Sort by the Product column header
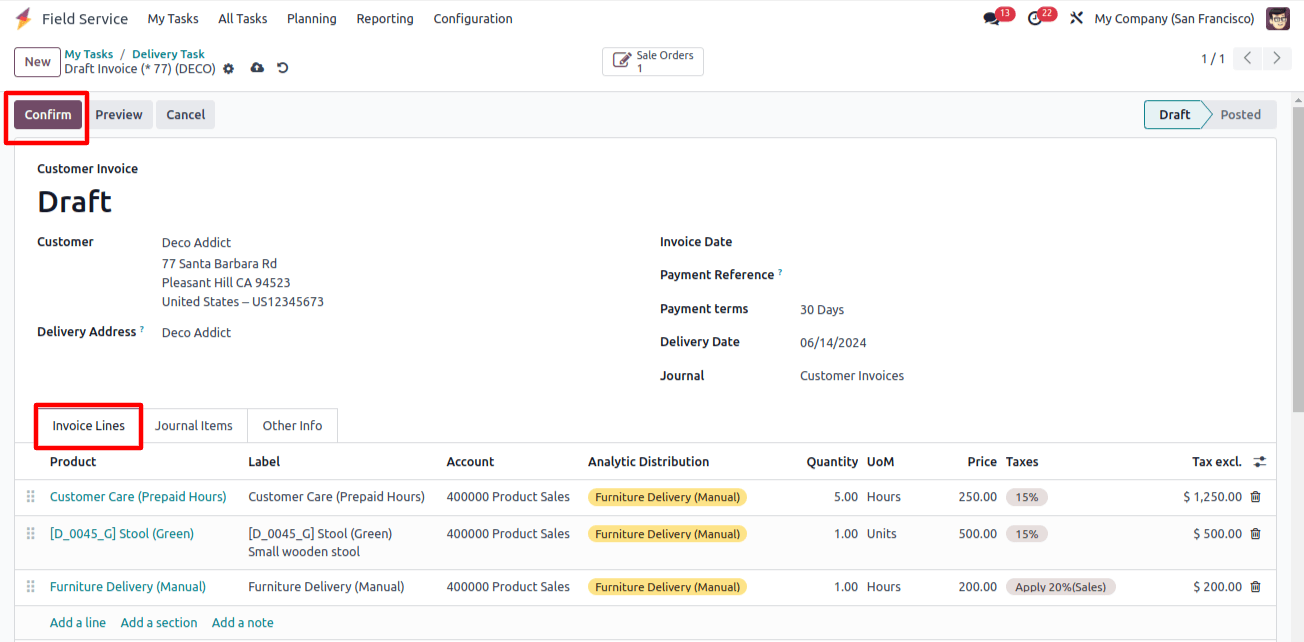 tap(73, 462)
